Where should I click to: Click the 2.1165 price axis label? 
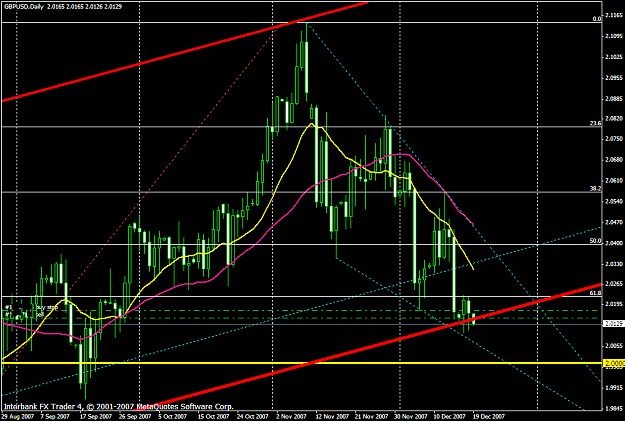(x=614, y=16)
